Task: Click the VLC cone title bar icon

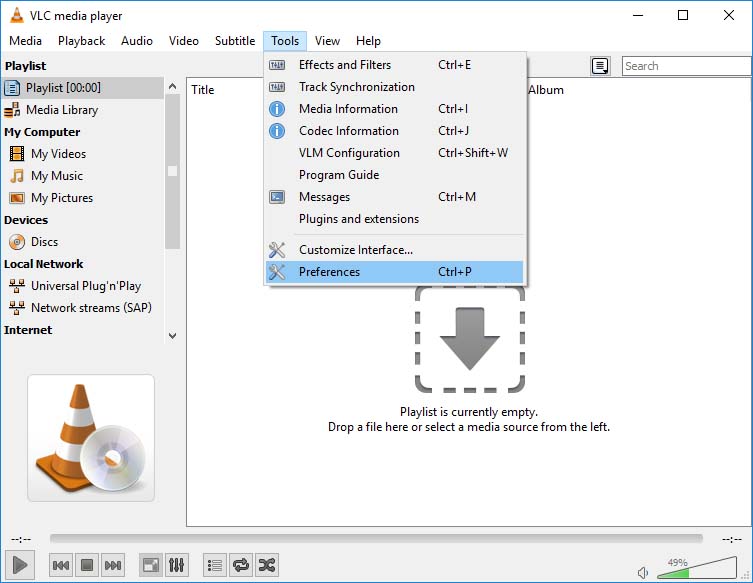Action: click(x=16, y=15)
